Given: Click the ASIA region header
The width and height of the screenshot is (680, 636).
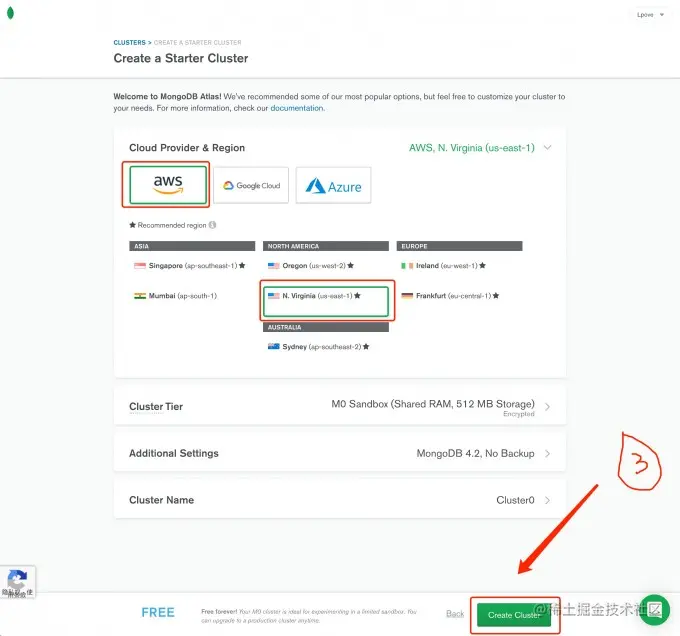Looking at the screenshot, I should pyautogui.click(x=192, y=246).
